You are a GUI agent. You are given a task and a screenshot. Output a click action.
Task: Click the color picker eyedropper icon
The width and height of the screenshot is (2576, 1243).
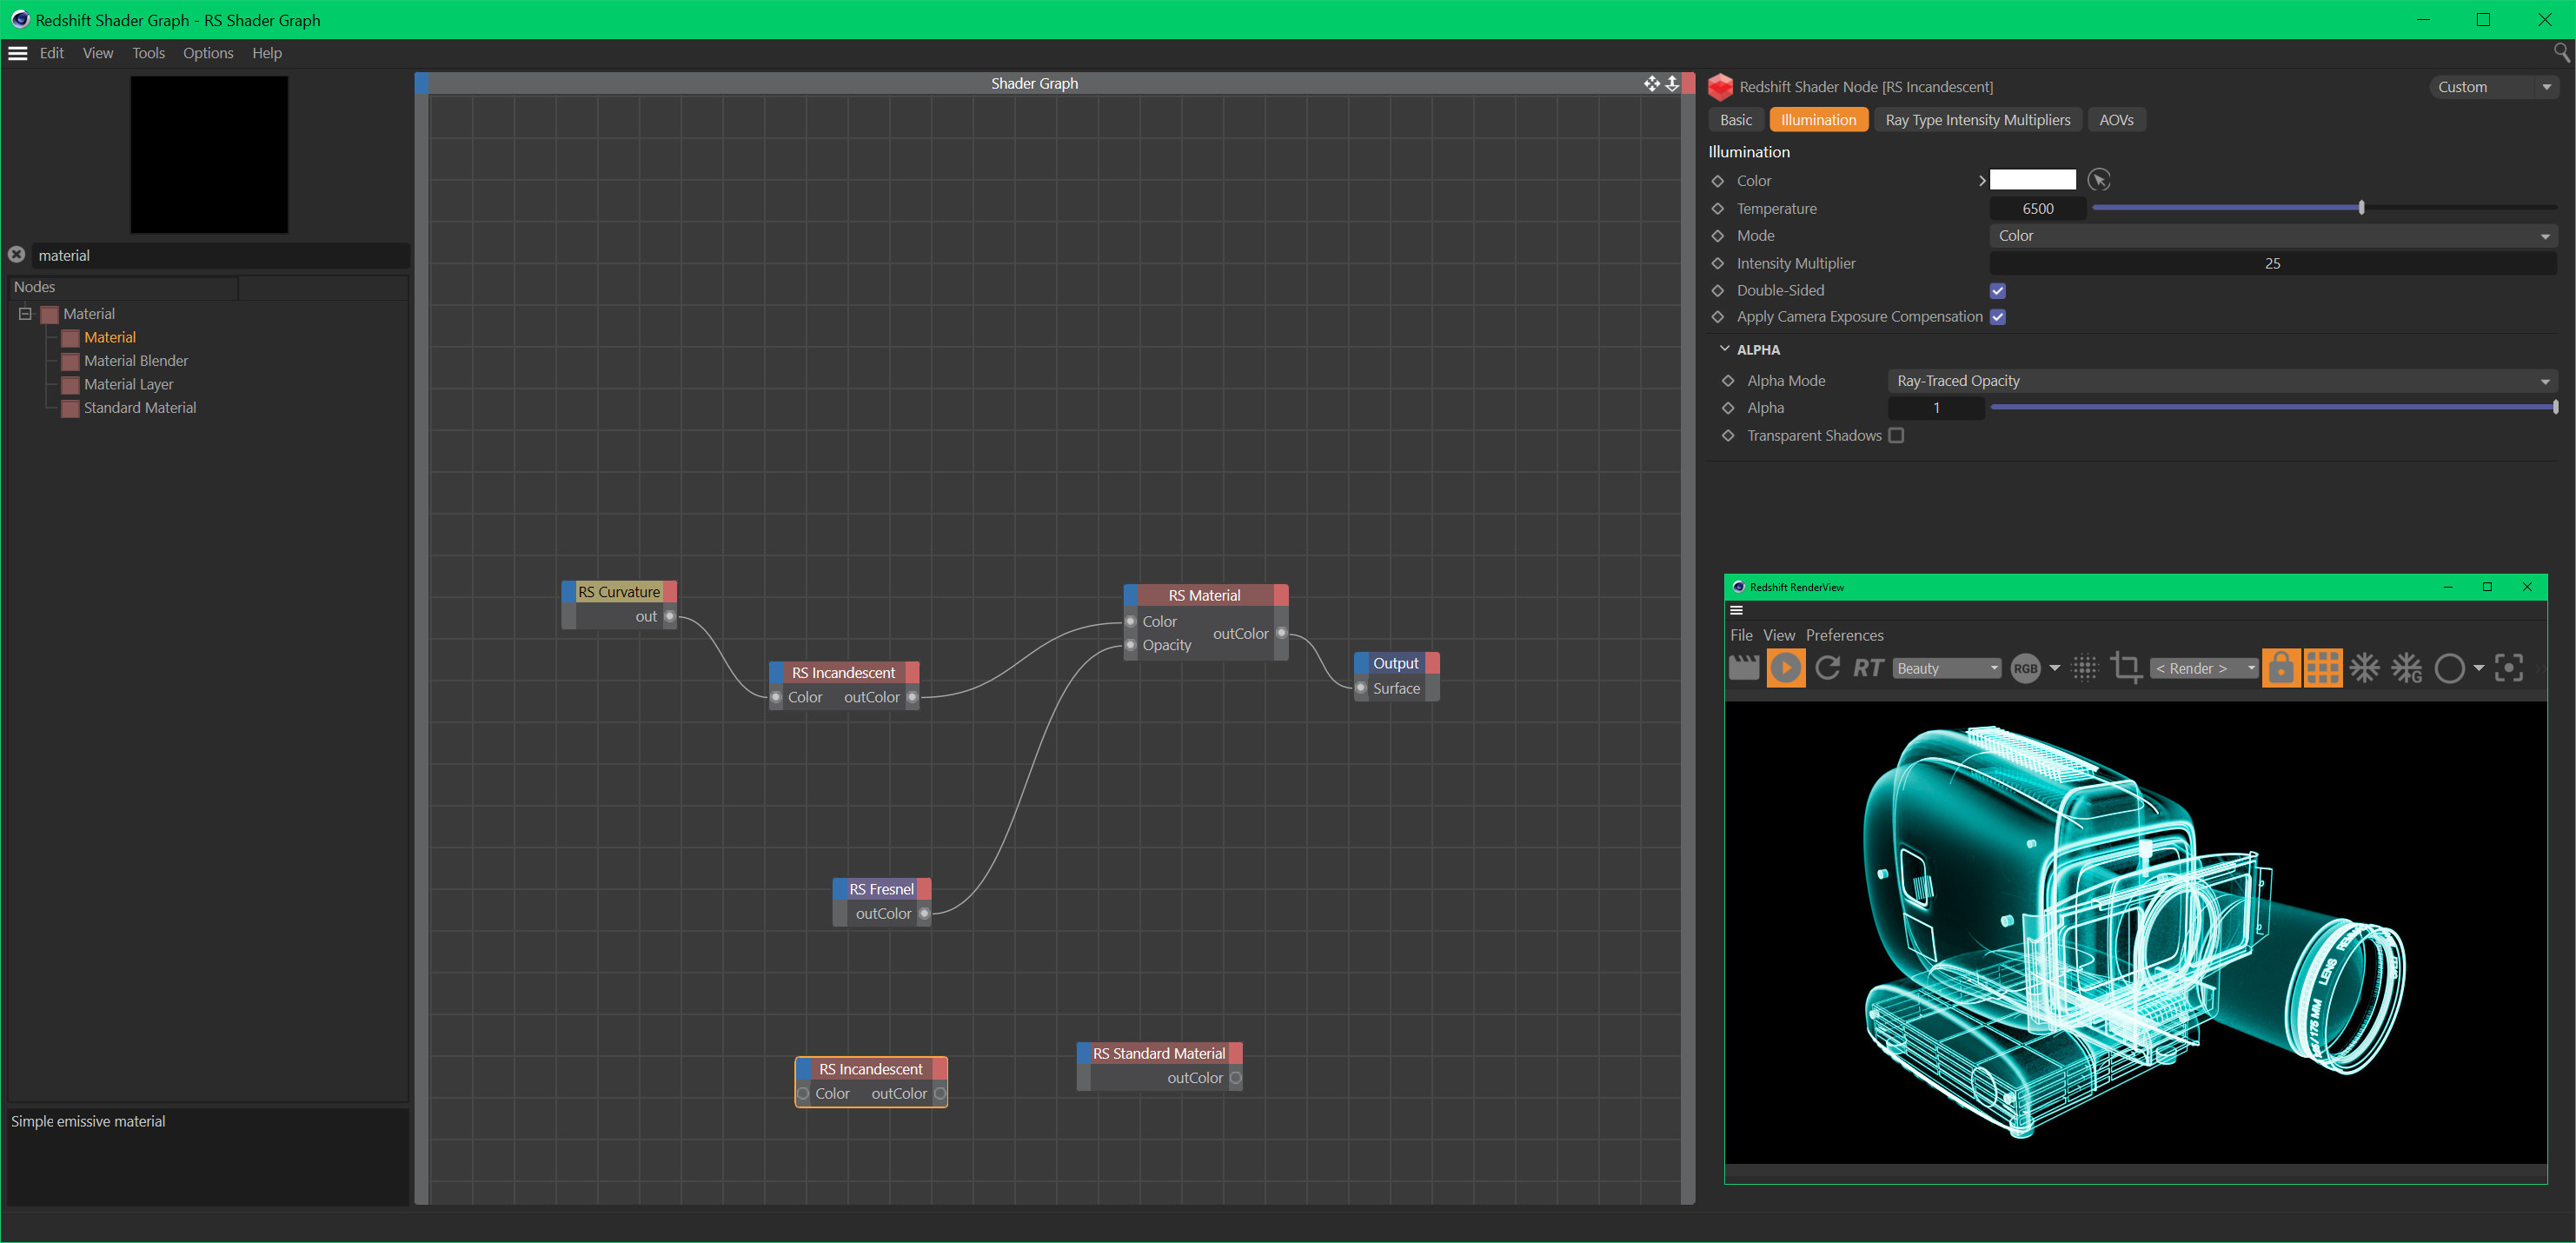point(2099,180)
